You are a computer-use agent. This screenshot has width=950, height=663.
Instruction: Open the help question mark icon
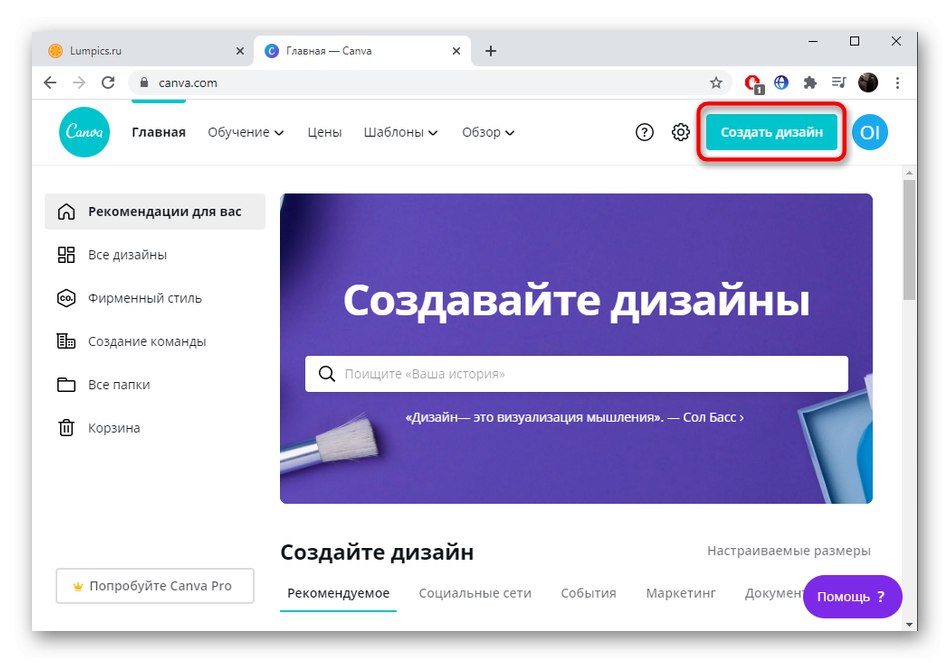644,131
